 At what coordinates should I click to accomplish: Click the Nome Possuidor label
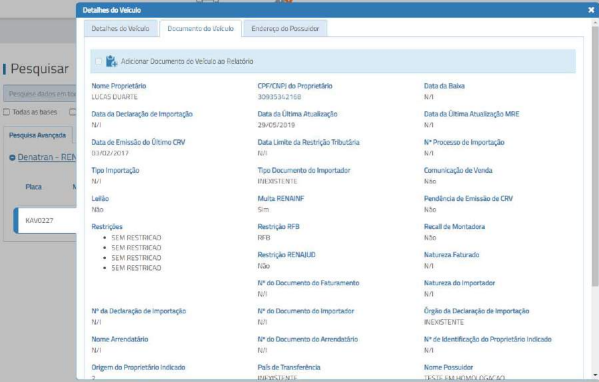(448, 367)
